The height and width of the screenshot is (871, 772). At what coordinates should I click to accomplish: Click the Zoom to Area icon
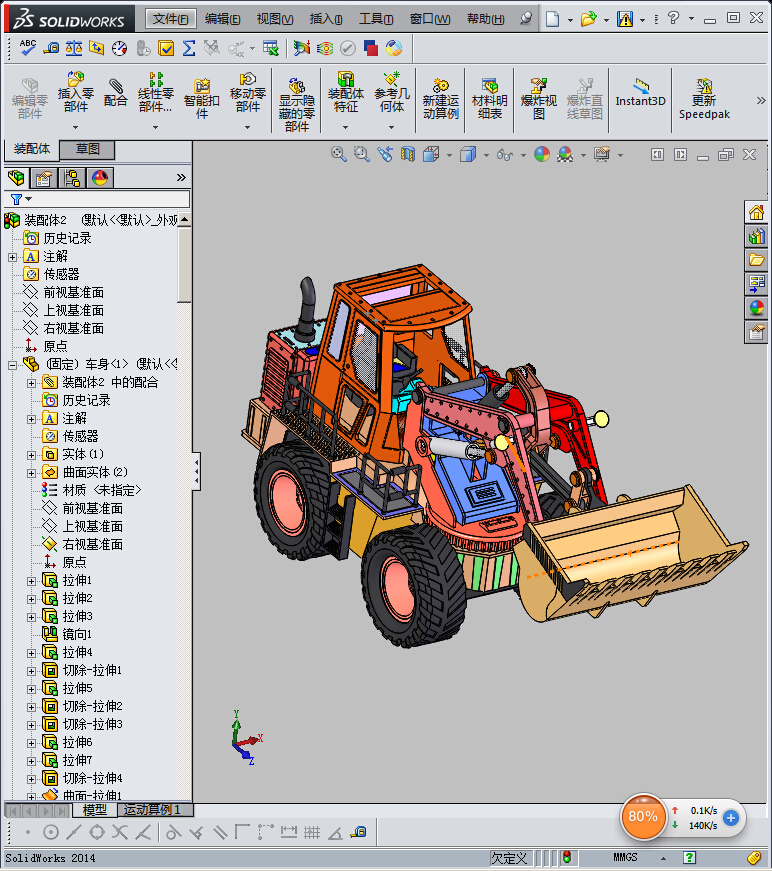(x=362, y=154)
